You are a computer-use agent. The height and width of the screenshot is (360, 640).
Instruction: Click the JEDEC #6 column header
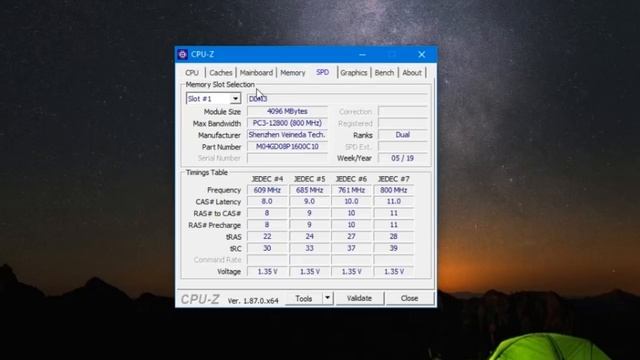point(351,179)
